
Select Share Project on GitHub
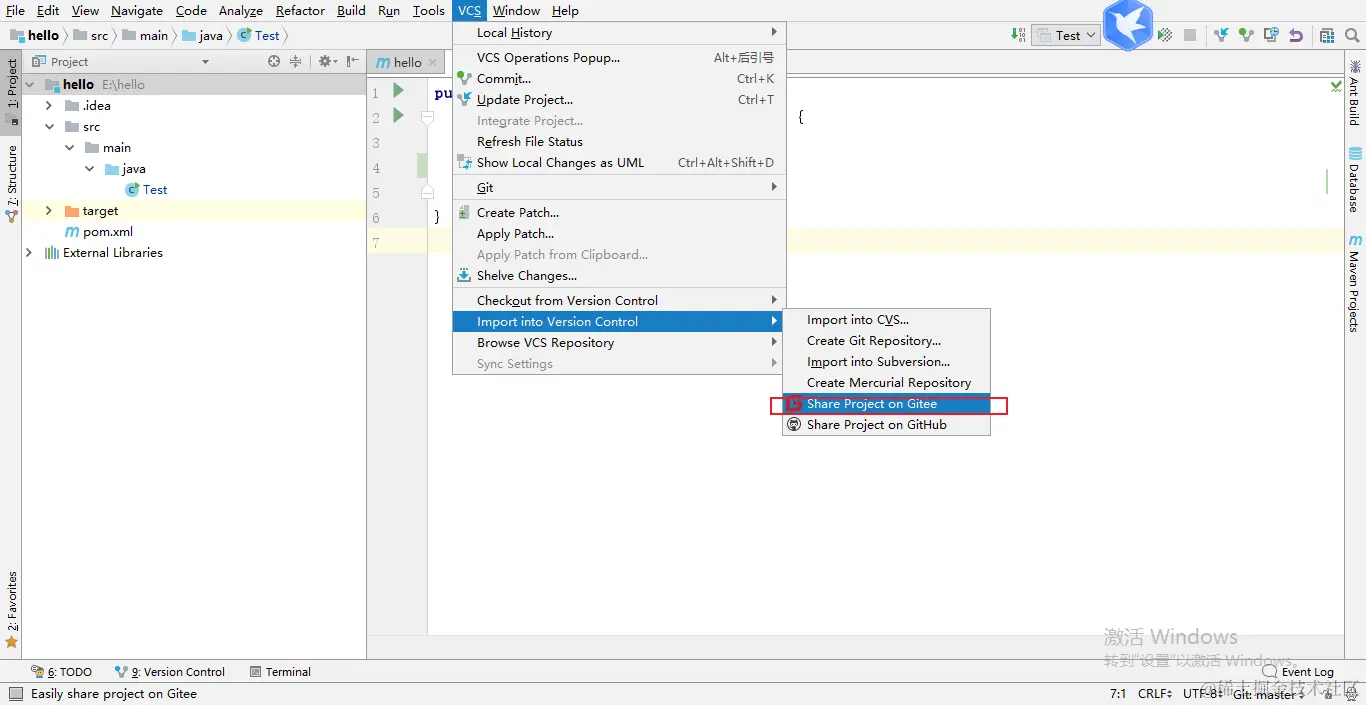tap(886, 425)
